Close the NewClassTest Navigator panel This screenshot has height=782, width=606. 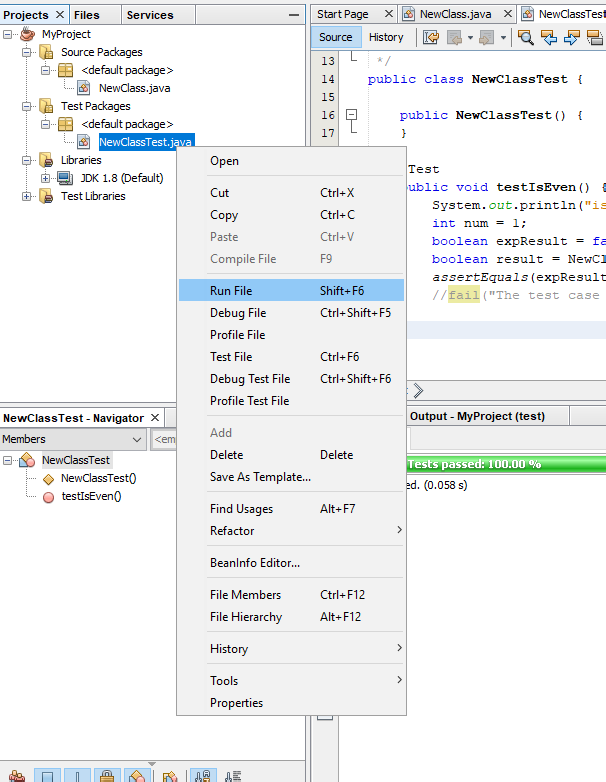[155, 417]
